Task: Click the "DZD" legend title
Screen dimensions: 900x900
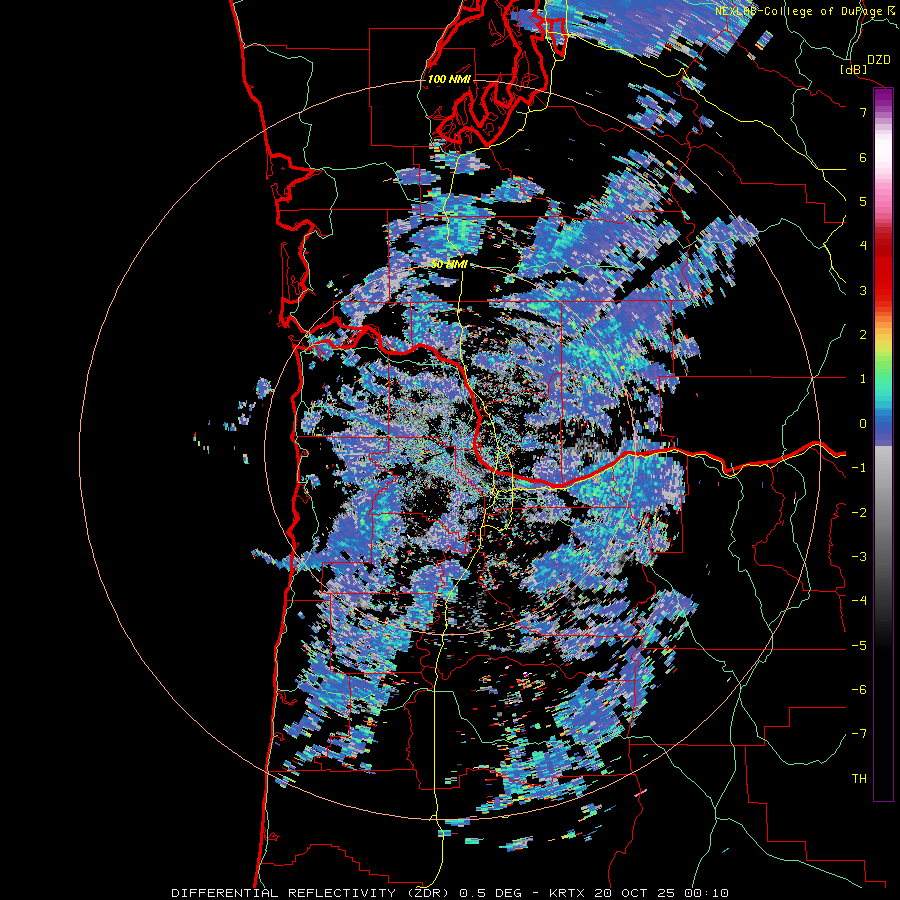Action: pos(879,60)
